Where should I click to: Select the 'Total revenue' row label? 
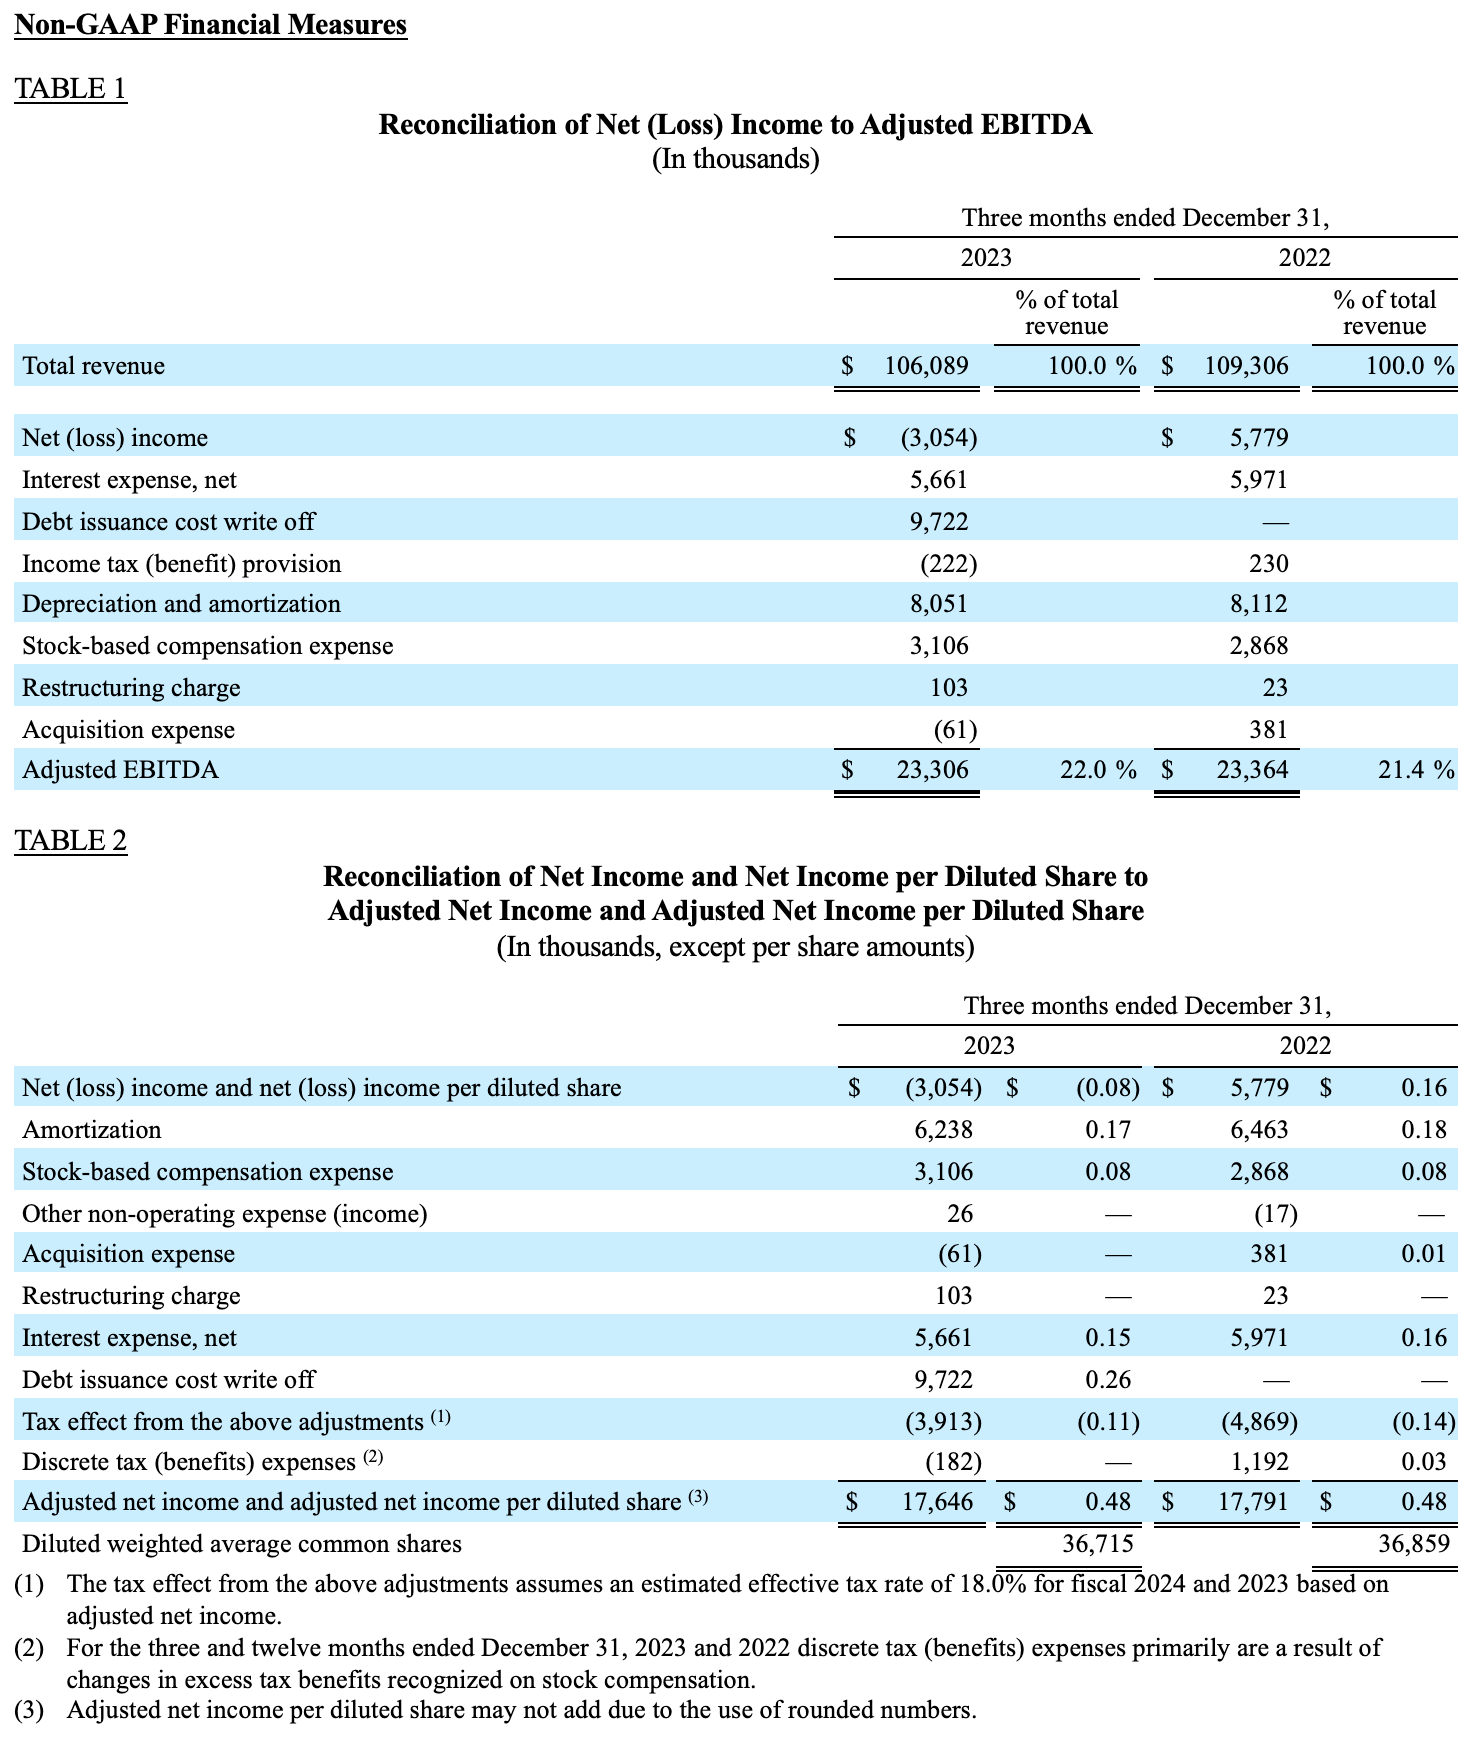pos(93,366)
